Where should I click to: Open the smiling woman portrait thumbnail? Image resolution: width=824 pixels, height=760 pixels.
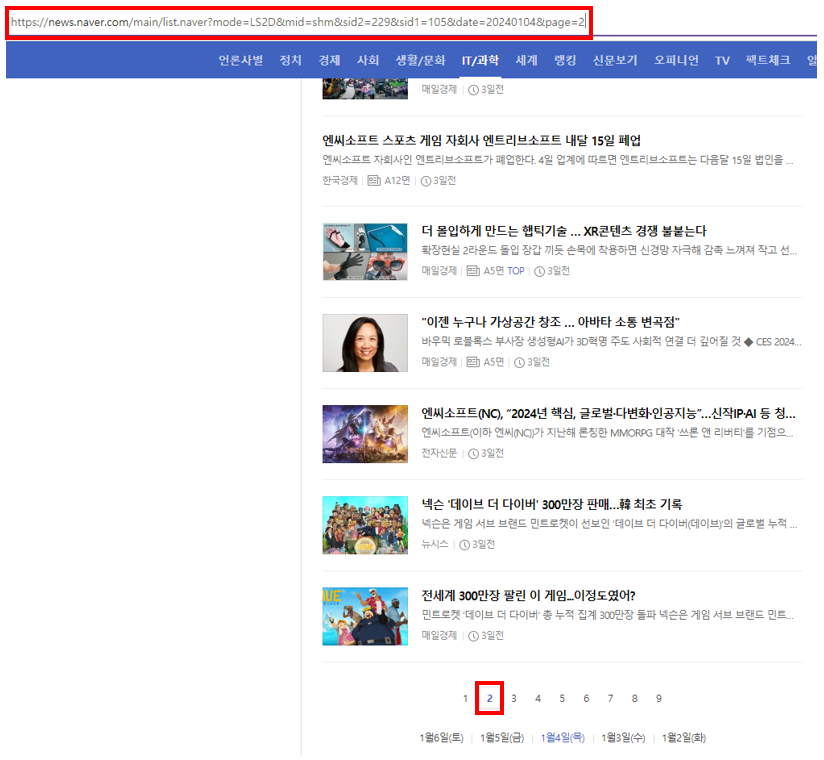pos(365,343)
